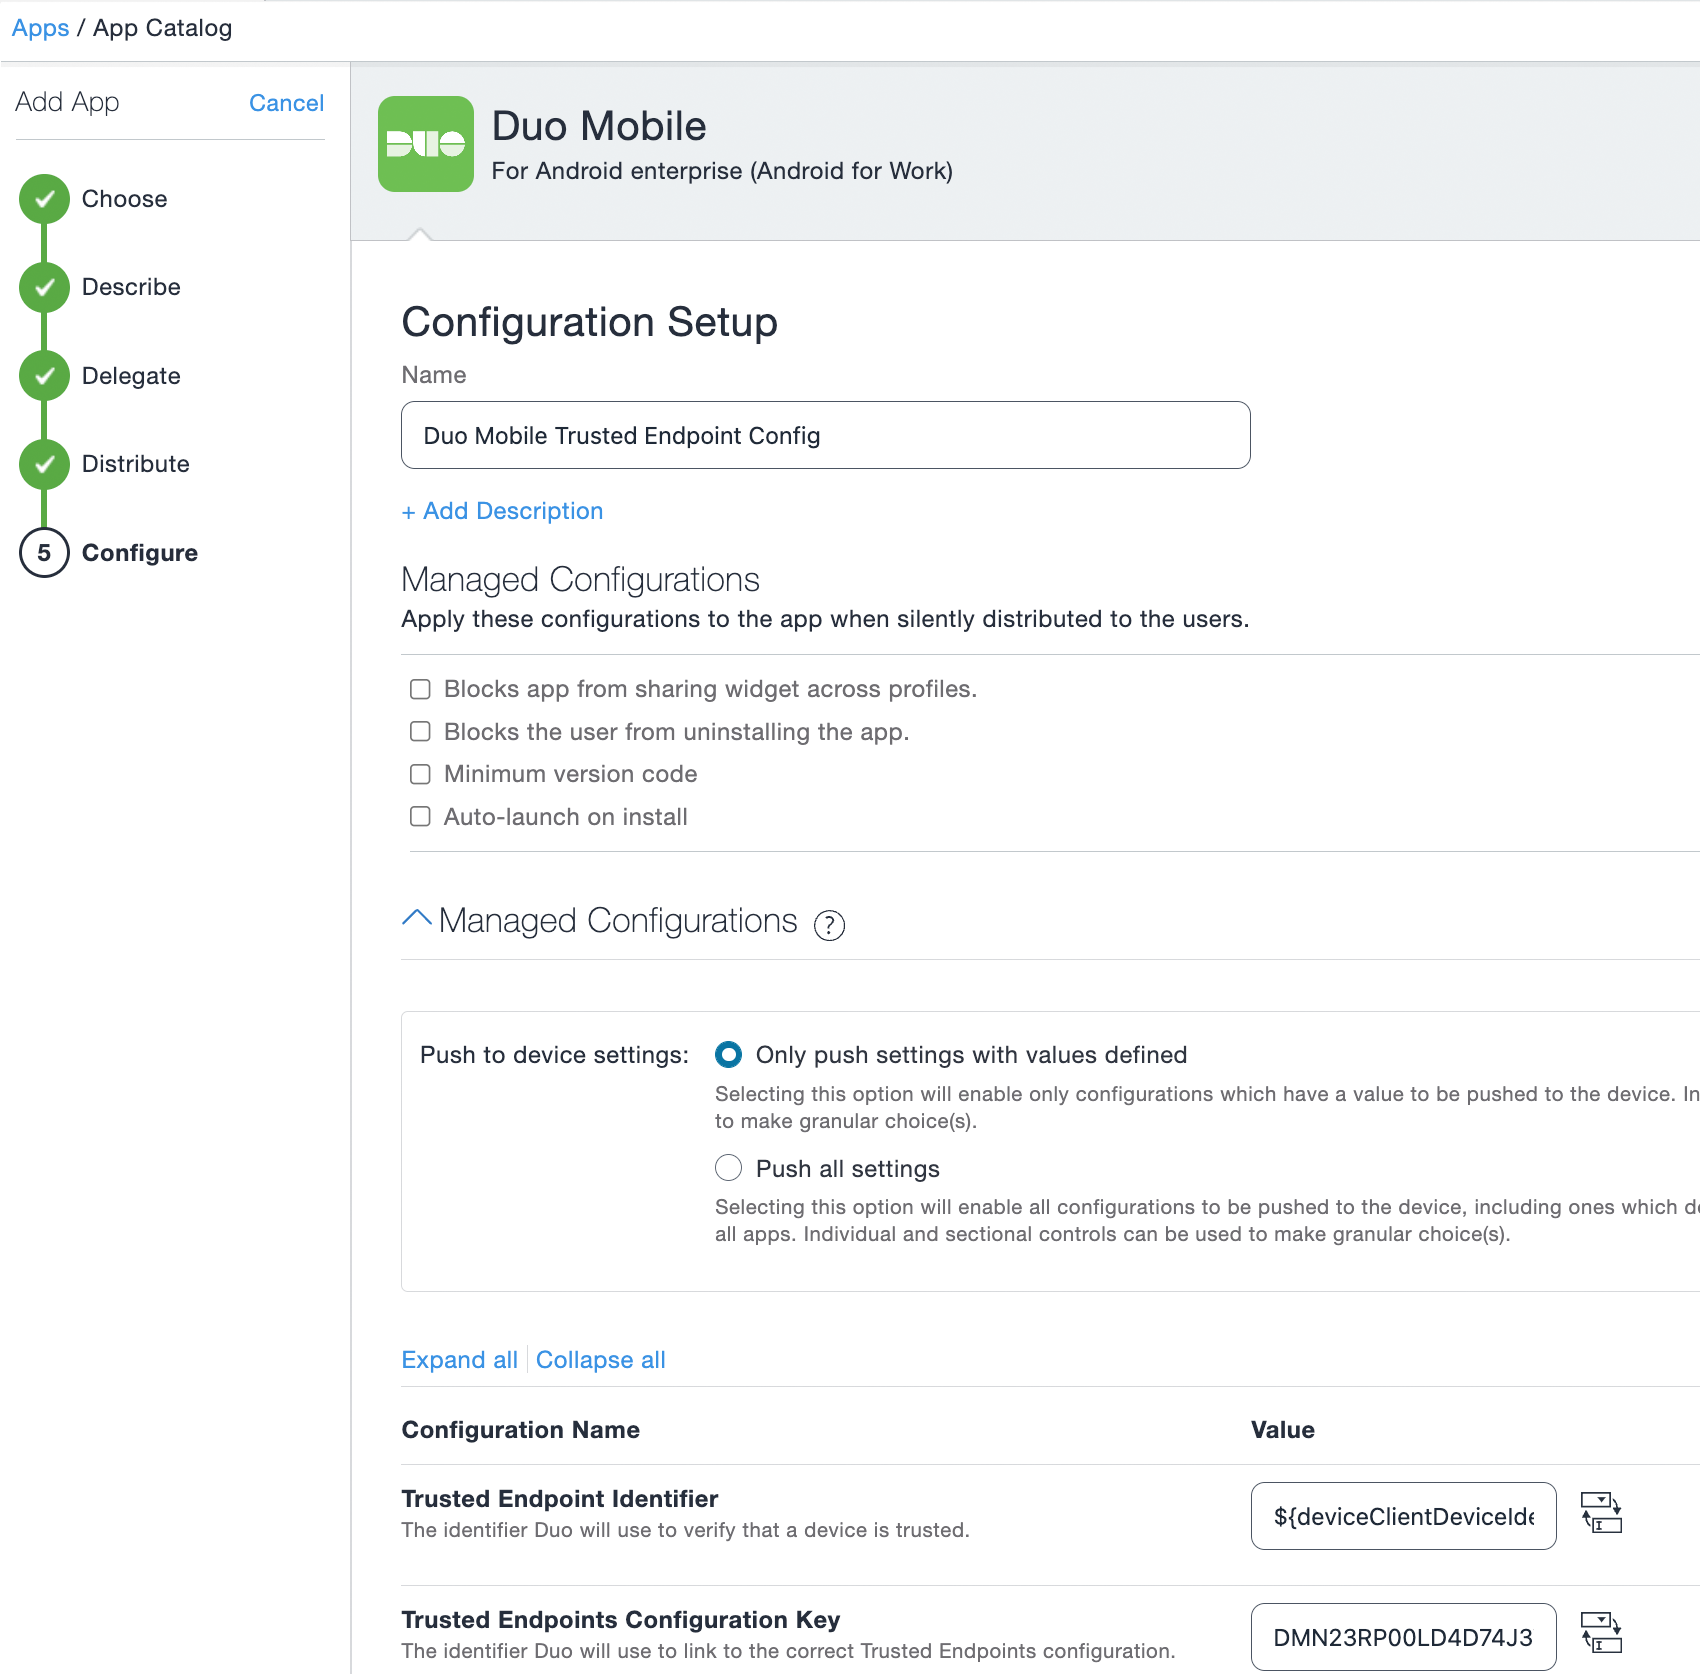The height and width of the screenshot is (1674, 1700).
Task: Cancel the Add App workflow
Action: point(287,103)
